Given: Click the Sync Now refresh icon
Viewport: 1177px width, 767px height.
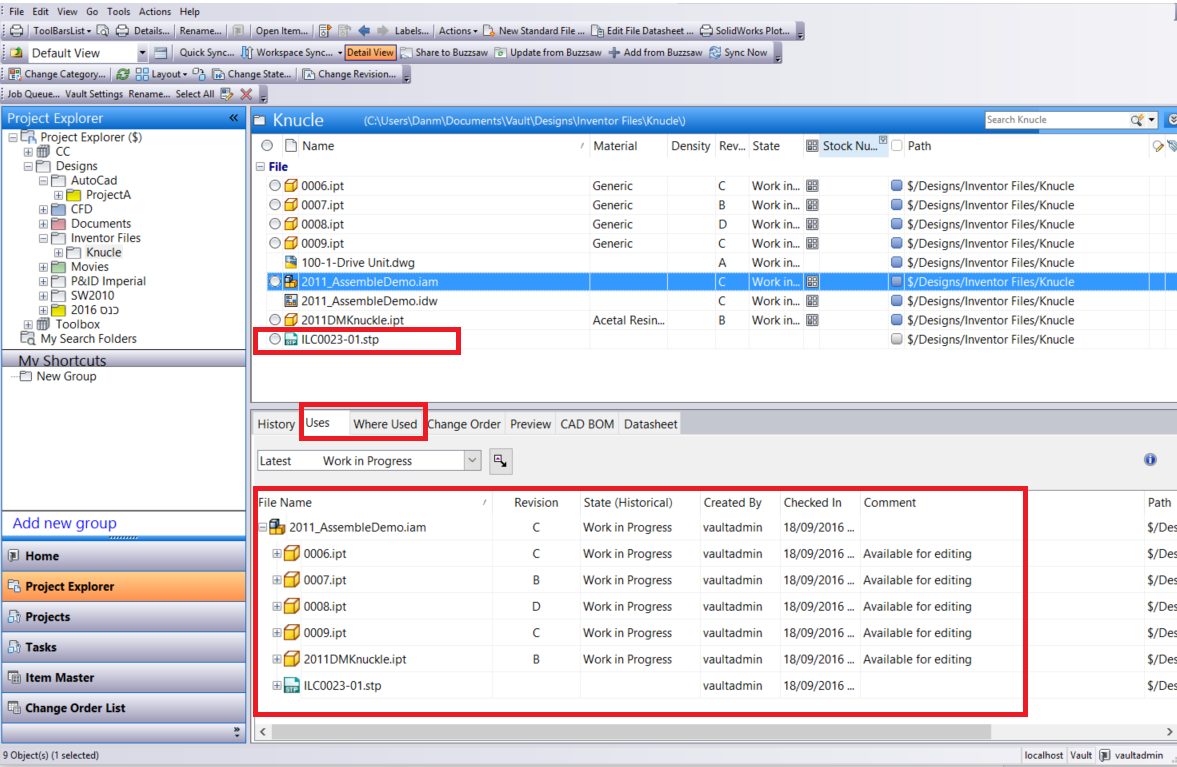Looking at the screenshot, I should point(715,53).
